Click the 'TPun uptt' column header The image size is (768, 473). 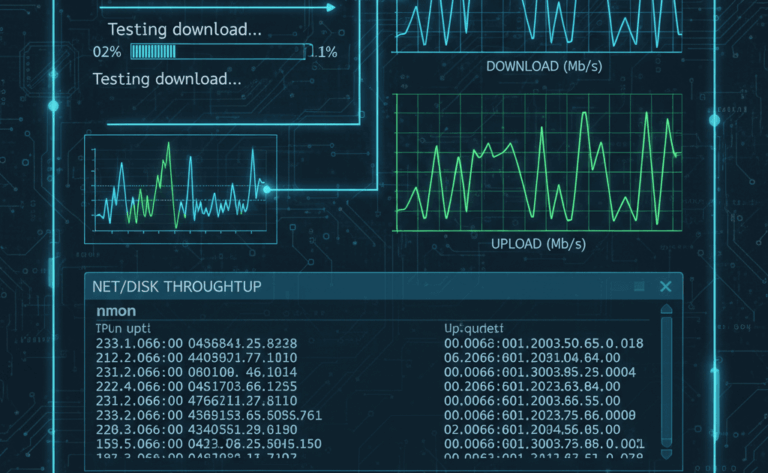pyautogui.click(x=123, y=329)
